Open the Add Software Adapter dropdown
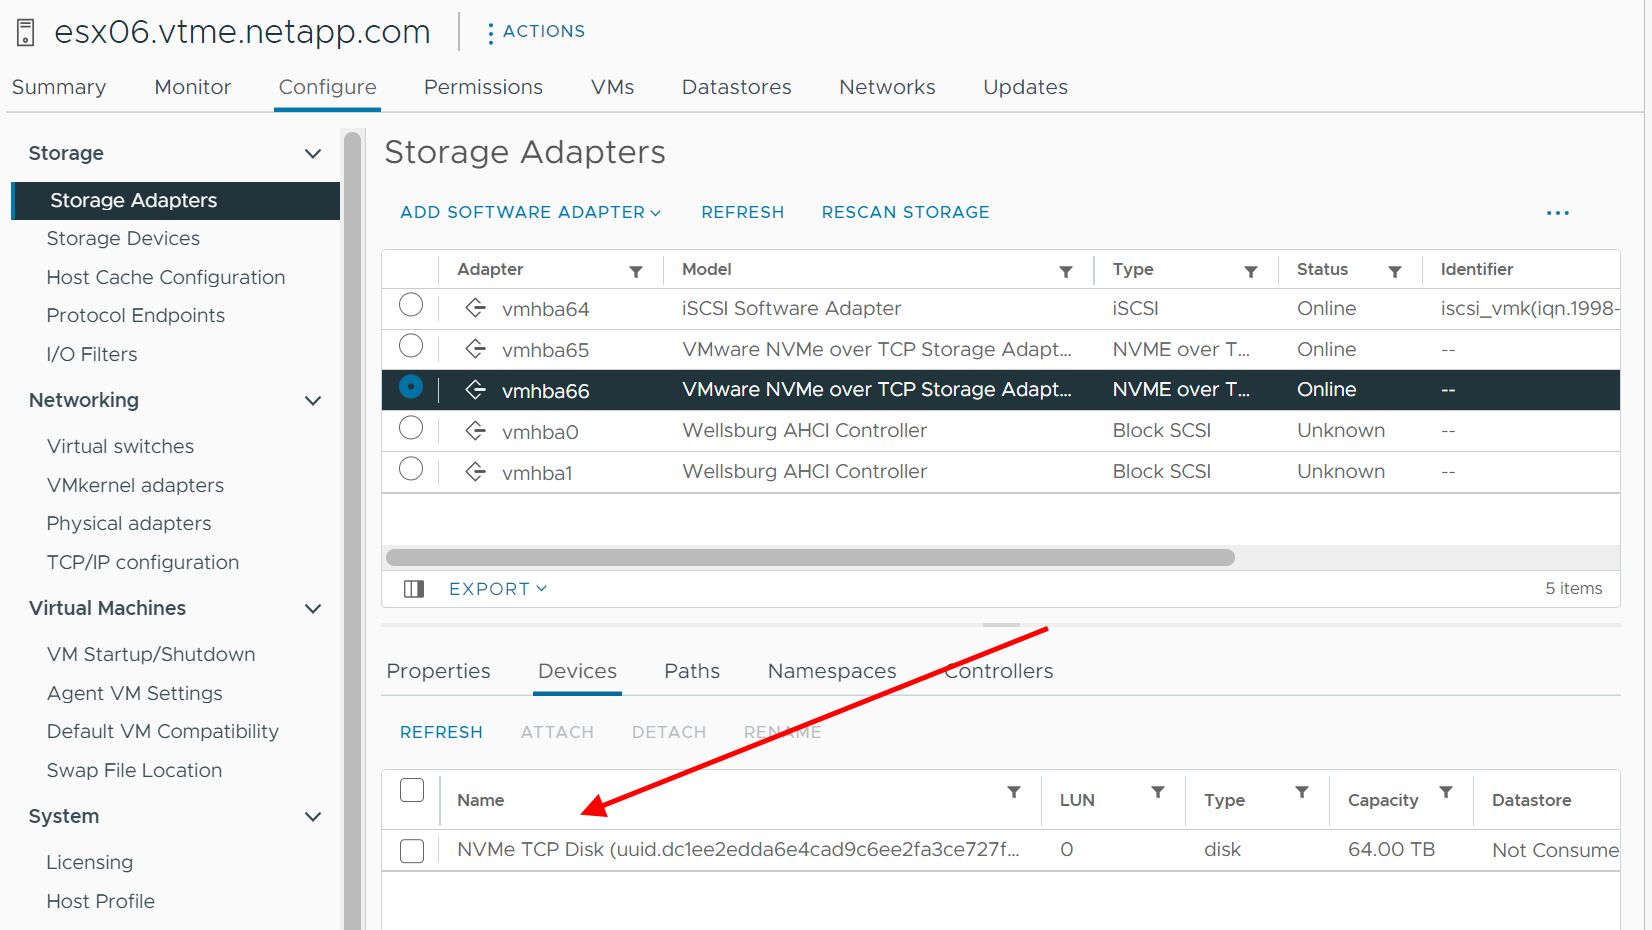 [530, 212]
